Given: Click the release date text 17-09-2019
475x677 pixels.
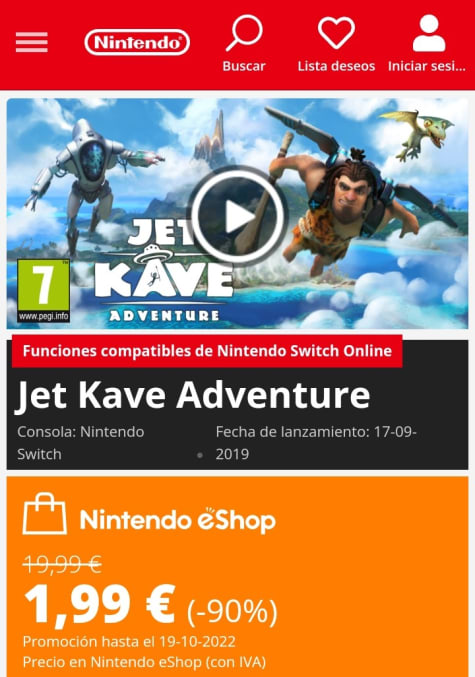Looking at the screenshot, I should pyautogui.click(x=316, y=443).
